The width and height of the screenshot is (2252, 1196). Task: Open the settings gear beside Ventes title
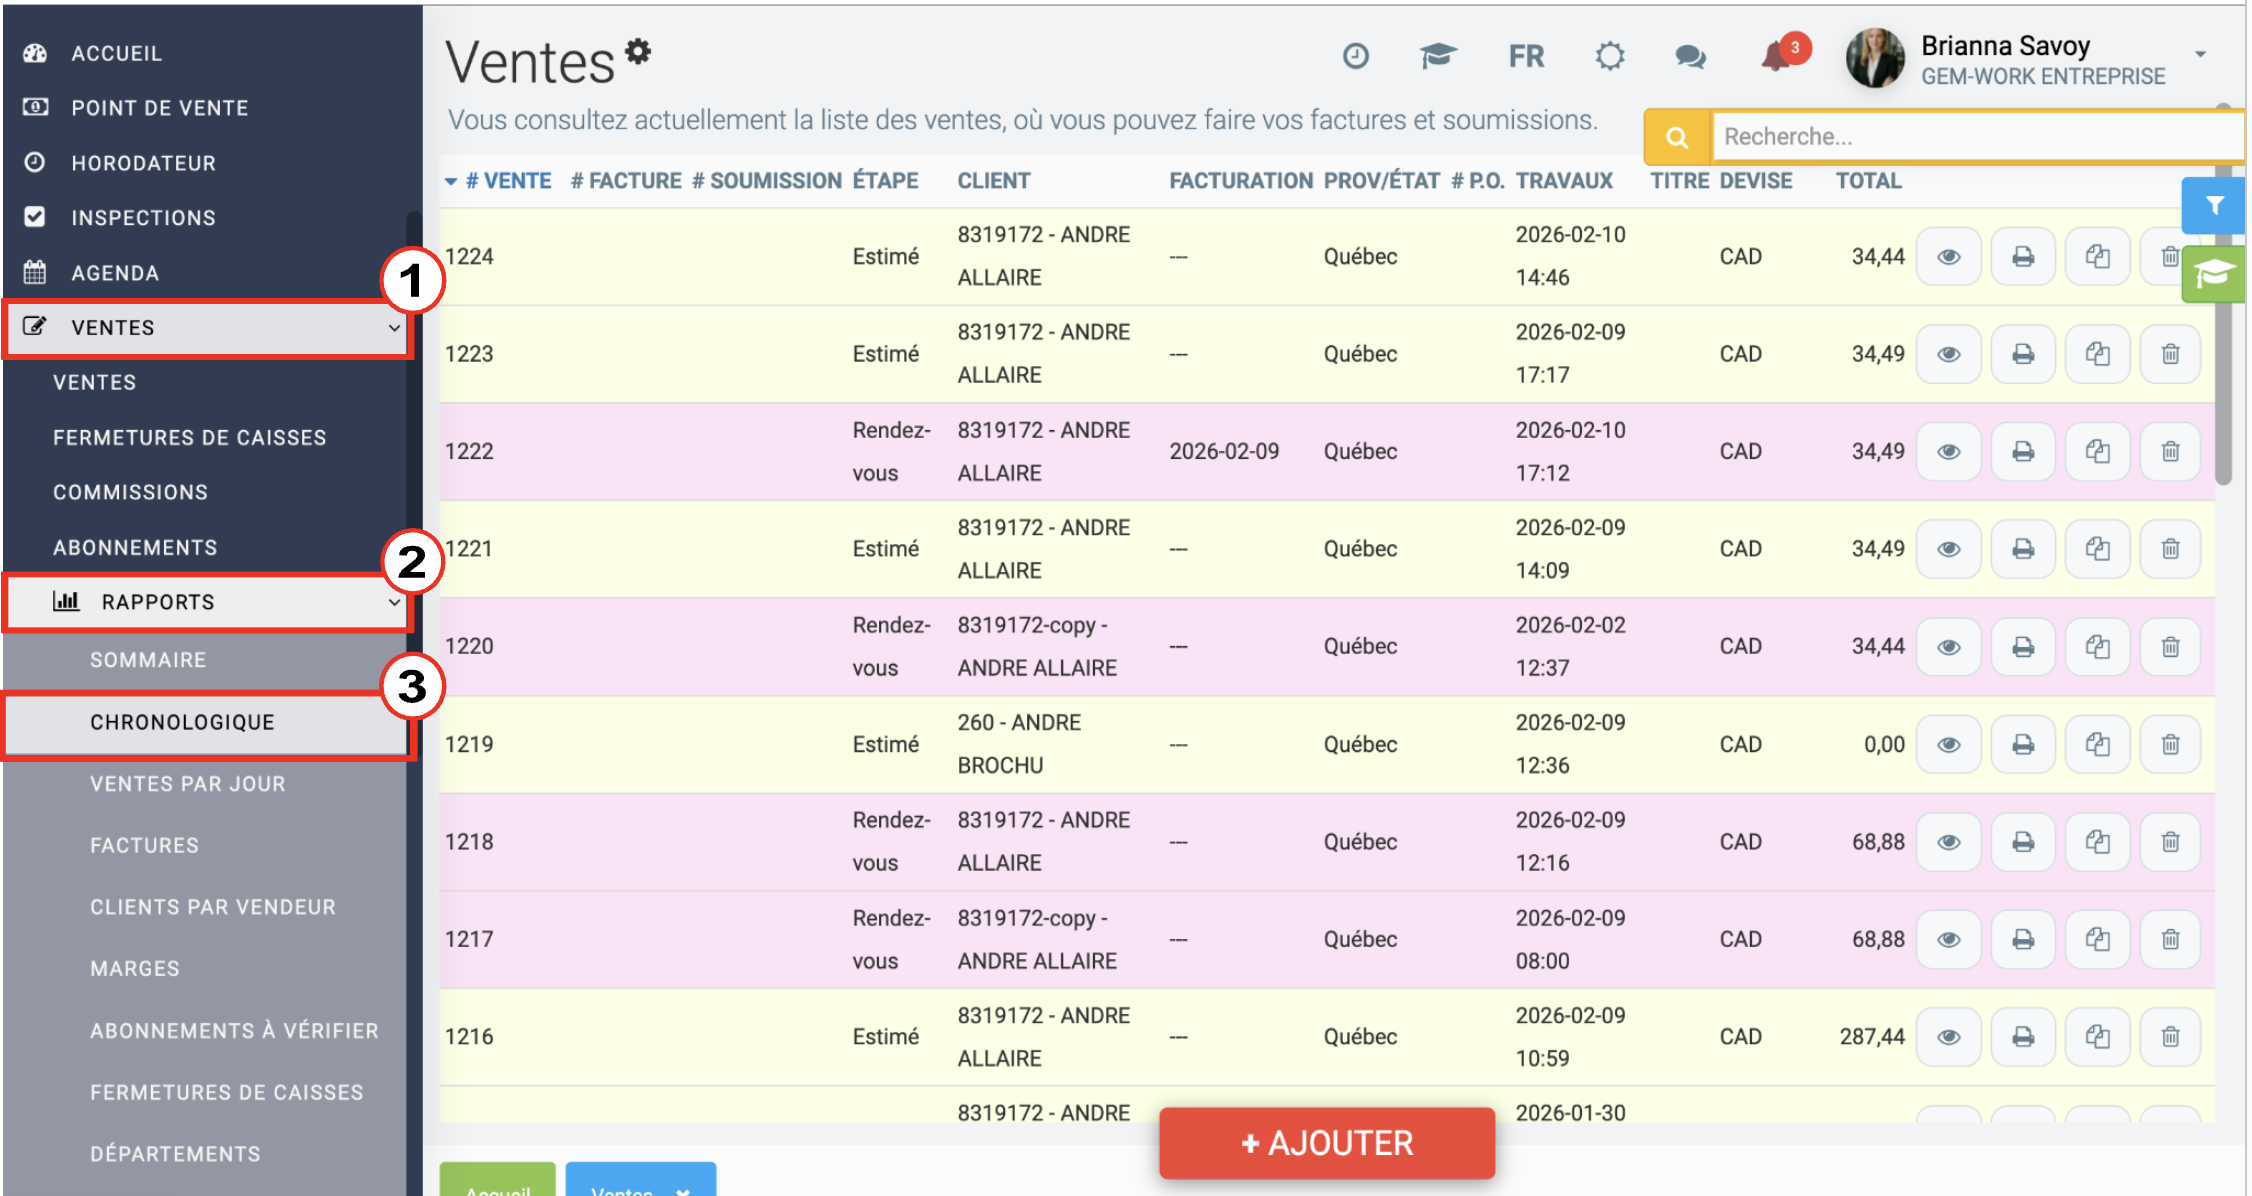pos(638,51)
